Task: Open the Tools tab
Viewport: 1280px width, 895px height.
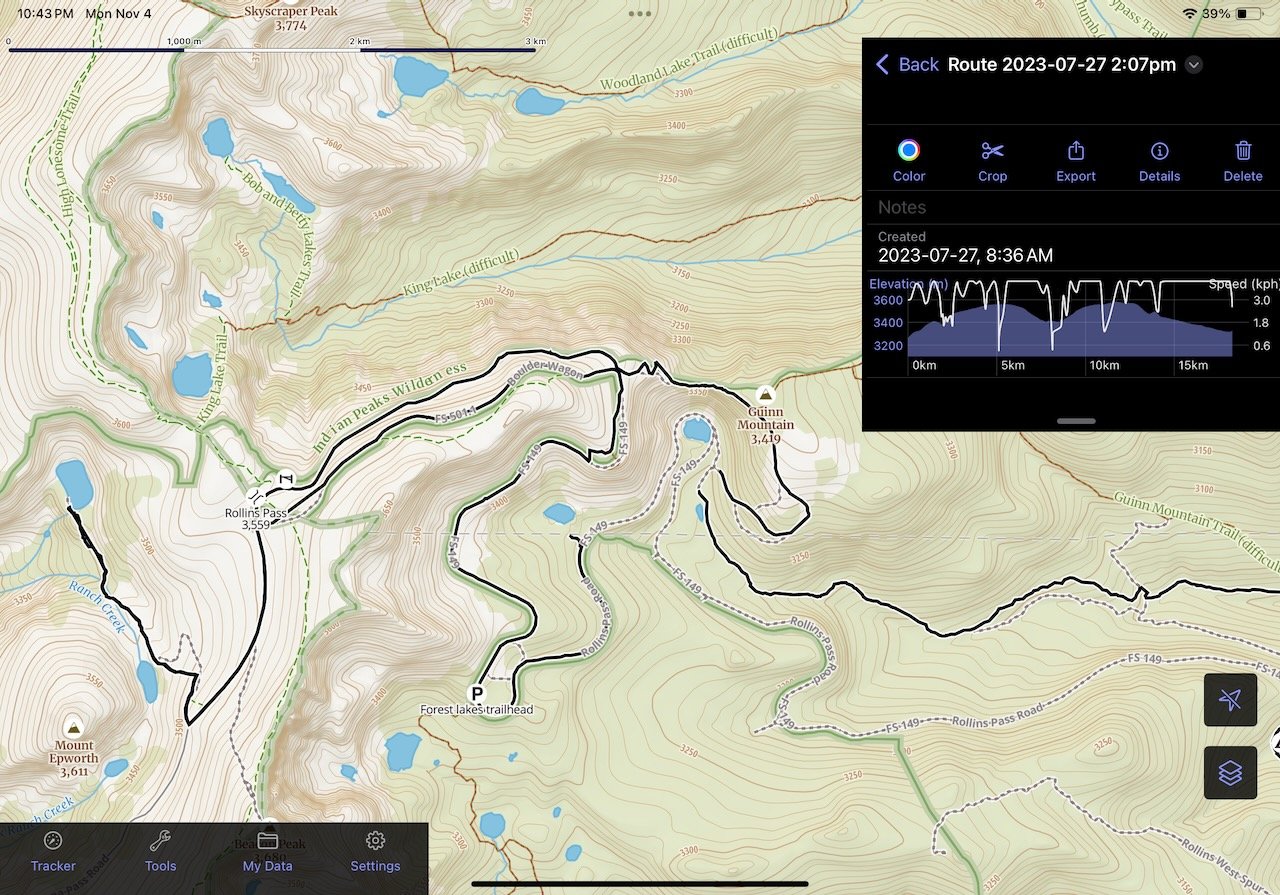Action: (160, 851)
